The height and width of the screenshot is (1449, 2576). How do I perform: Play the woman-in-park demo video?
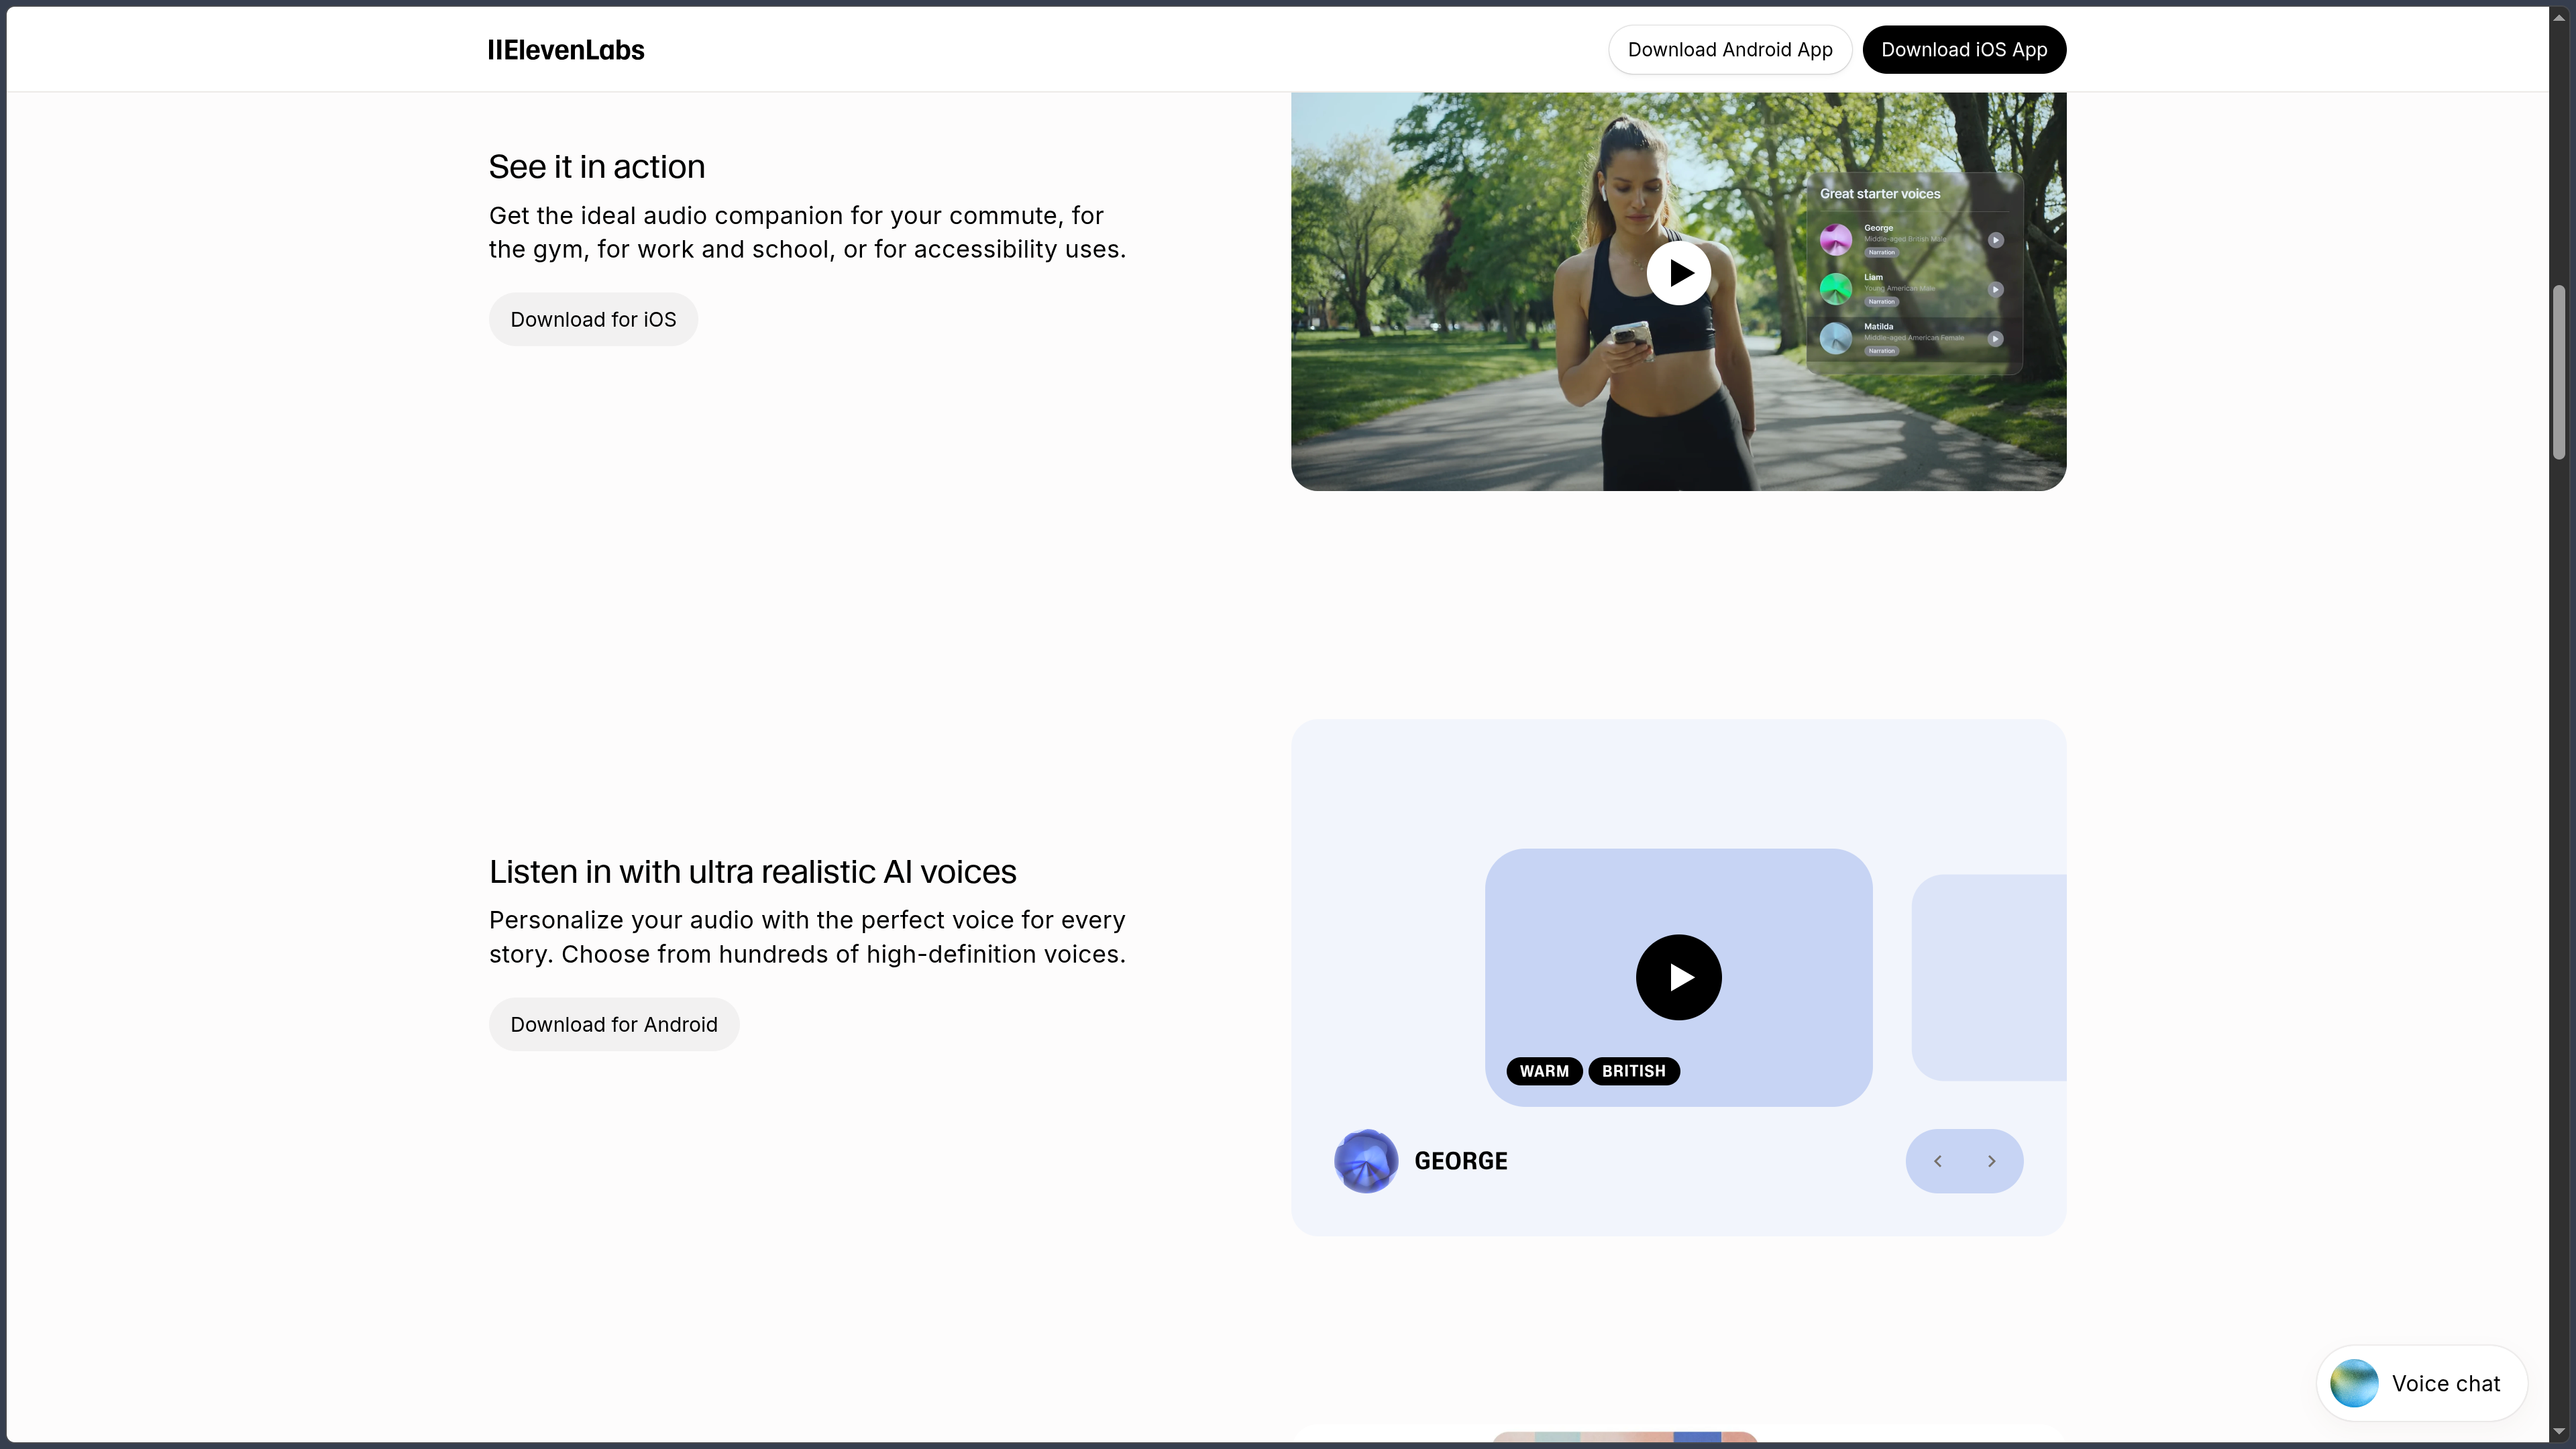point(1678,273)
